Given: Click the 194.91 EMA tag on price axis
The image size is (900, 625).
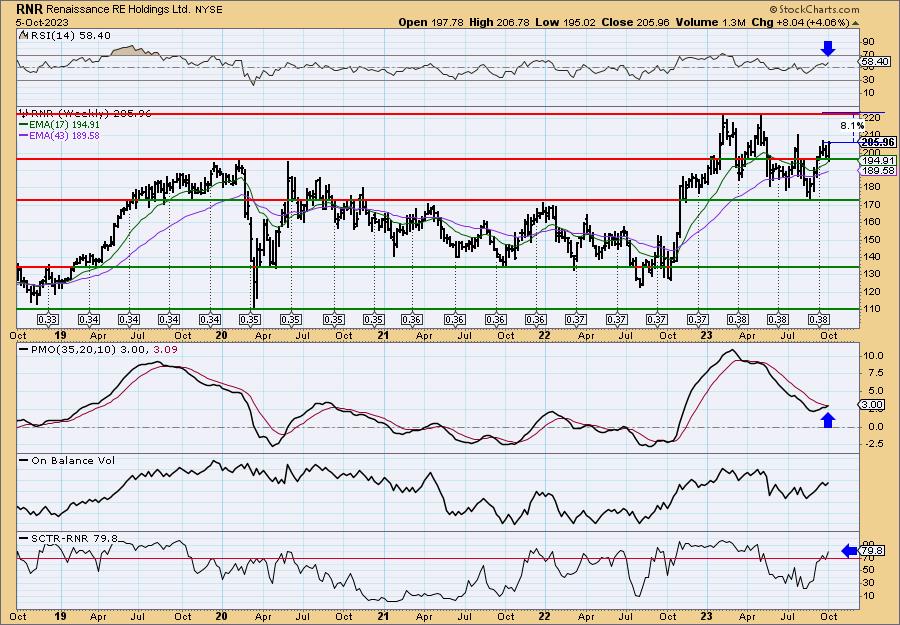Looking at the screenshot, I should [876, 160].
